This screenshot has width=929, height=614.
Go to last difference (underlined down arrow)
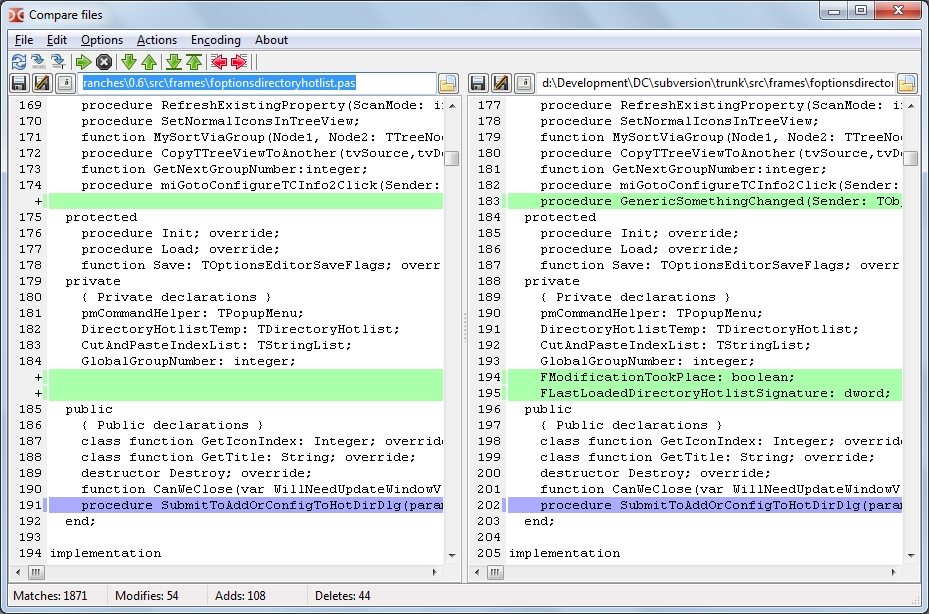tap(174, 62)
